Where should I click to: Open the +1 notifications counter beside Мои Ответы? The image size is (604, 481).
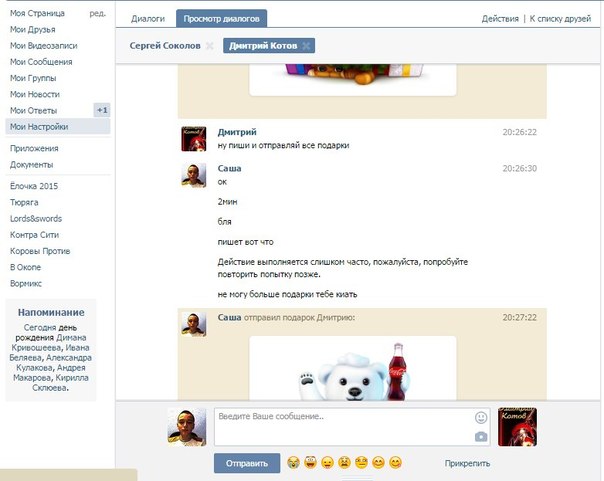(x=102, y=110)
